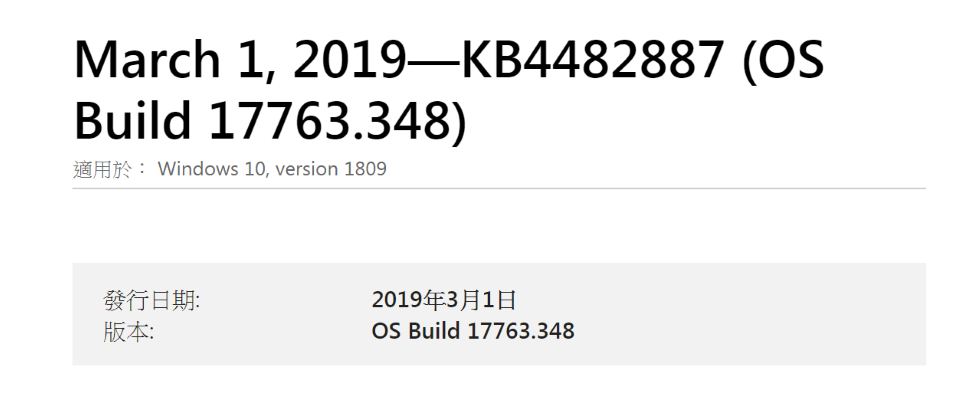
Task: Click the KB4482887 article title heading
Action: [x=449, y=89]
